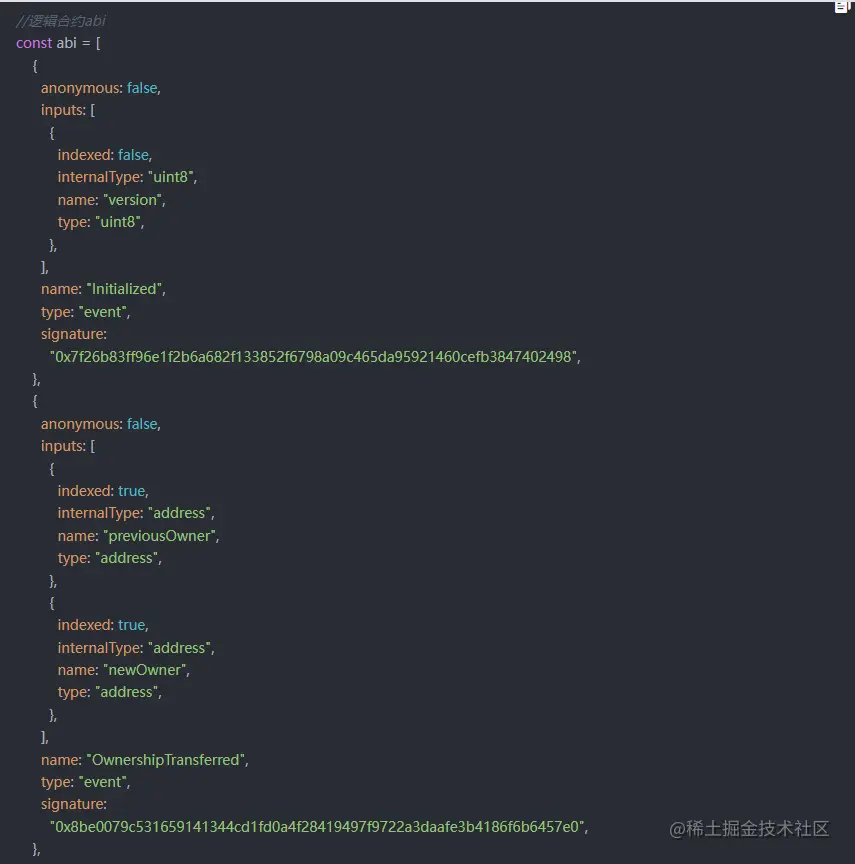This screenshot has height=864, width=855.
Task: Click indexed: true above previousOwner
Action: click(103, 491)
